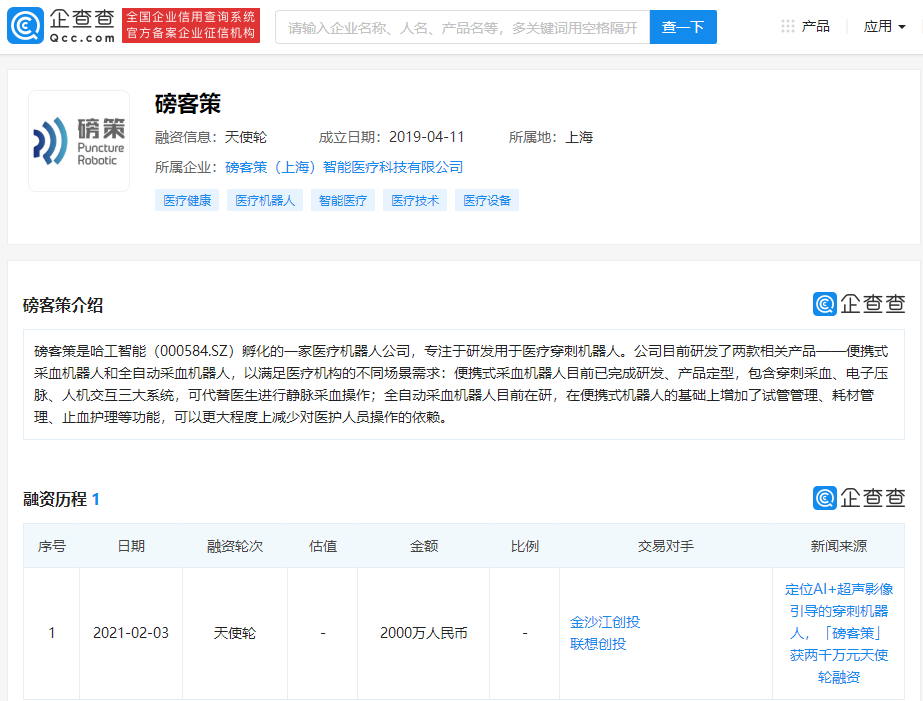Click the 查一下 search button

click(683, 27)
